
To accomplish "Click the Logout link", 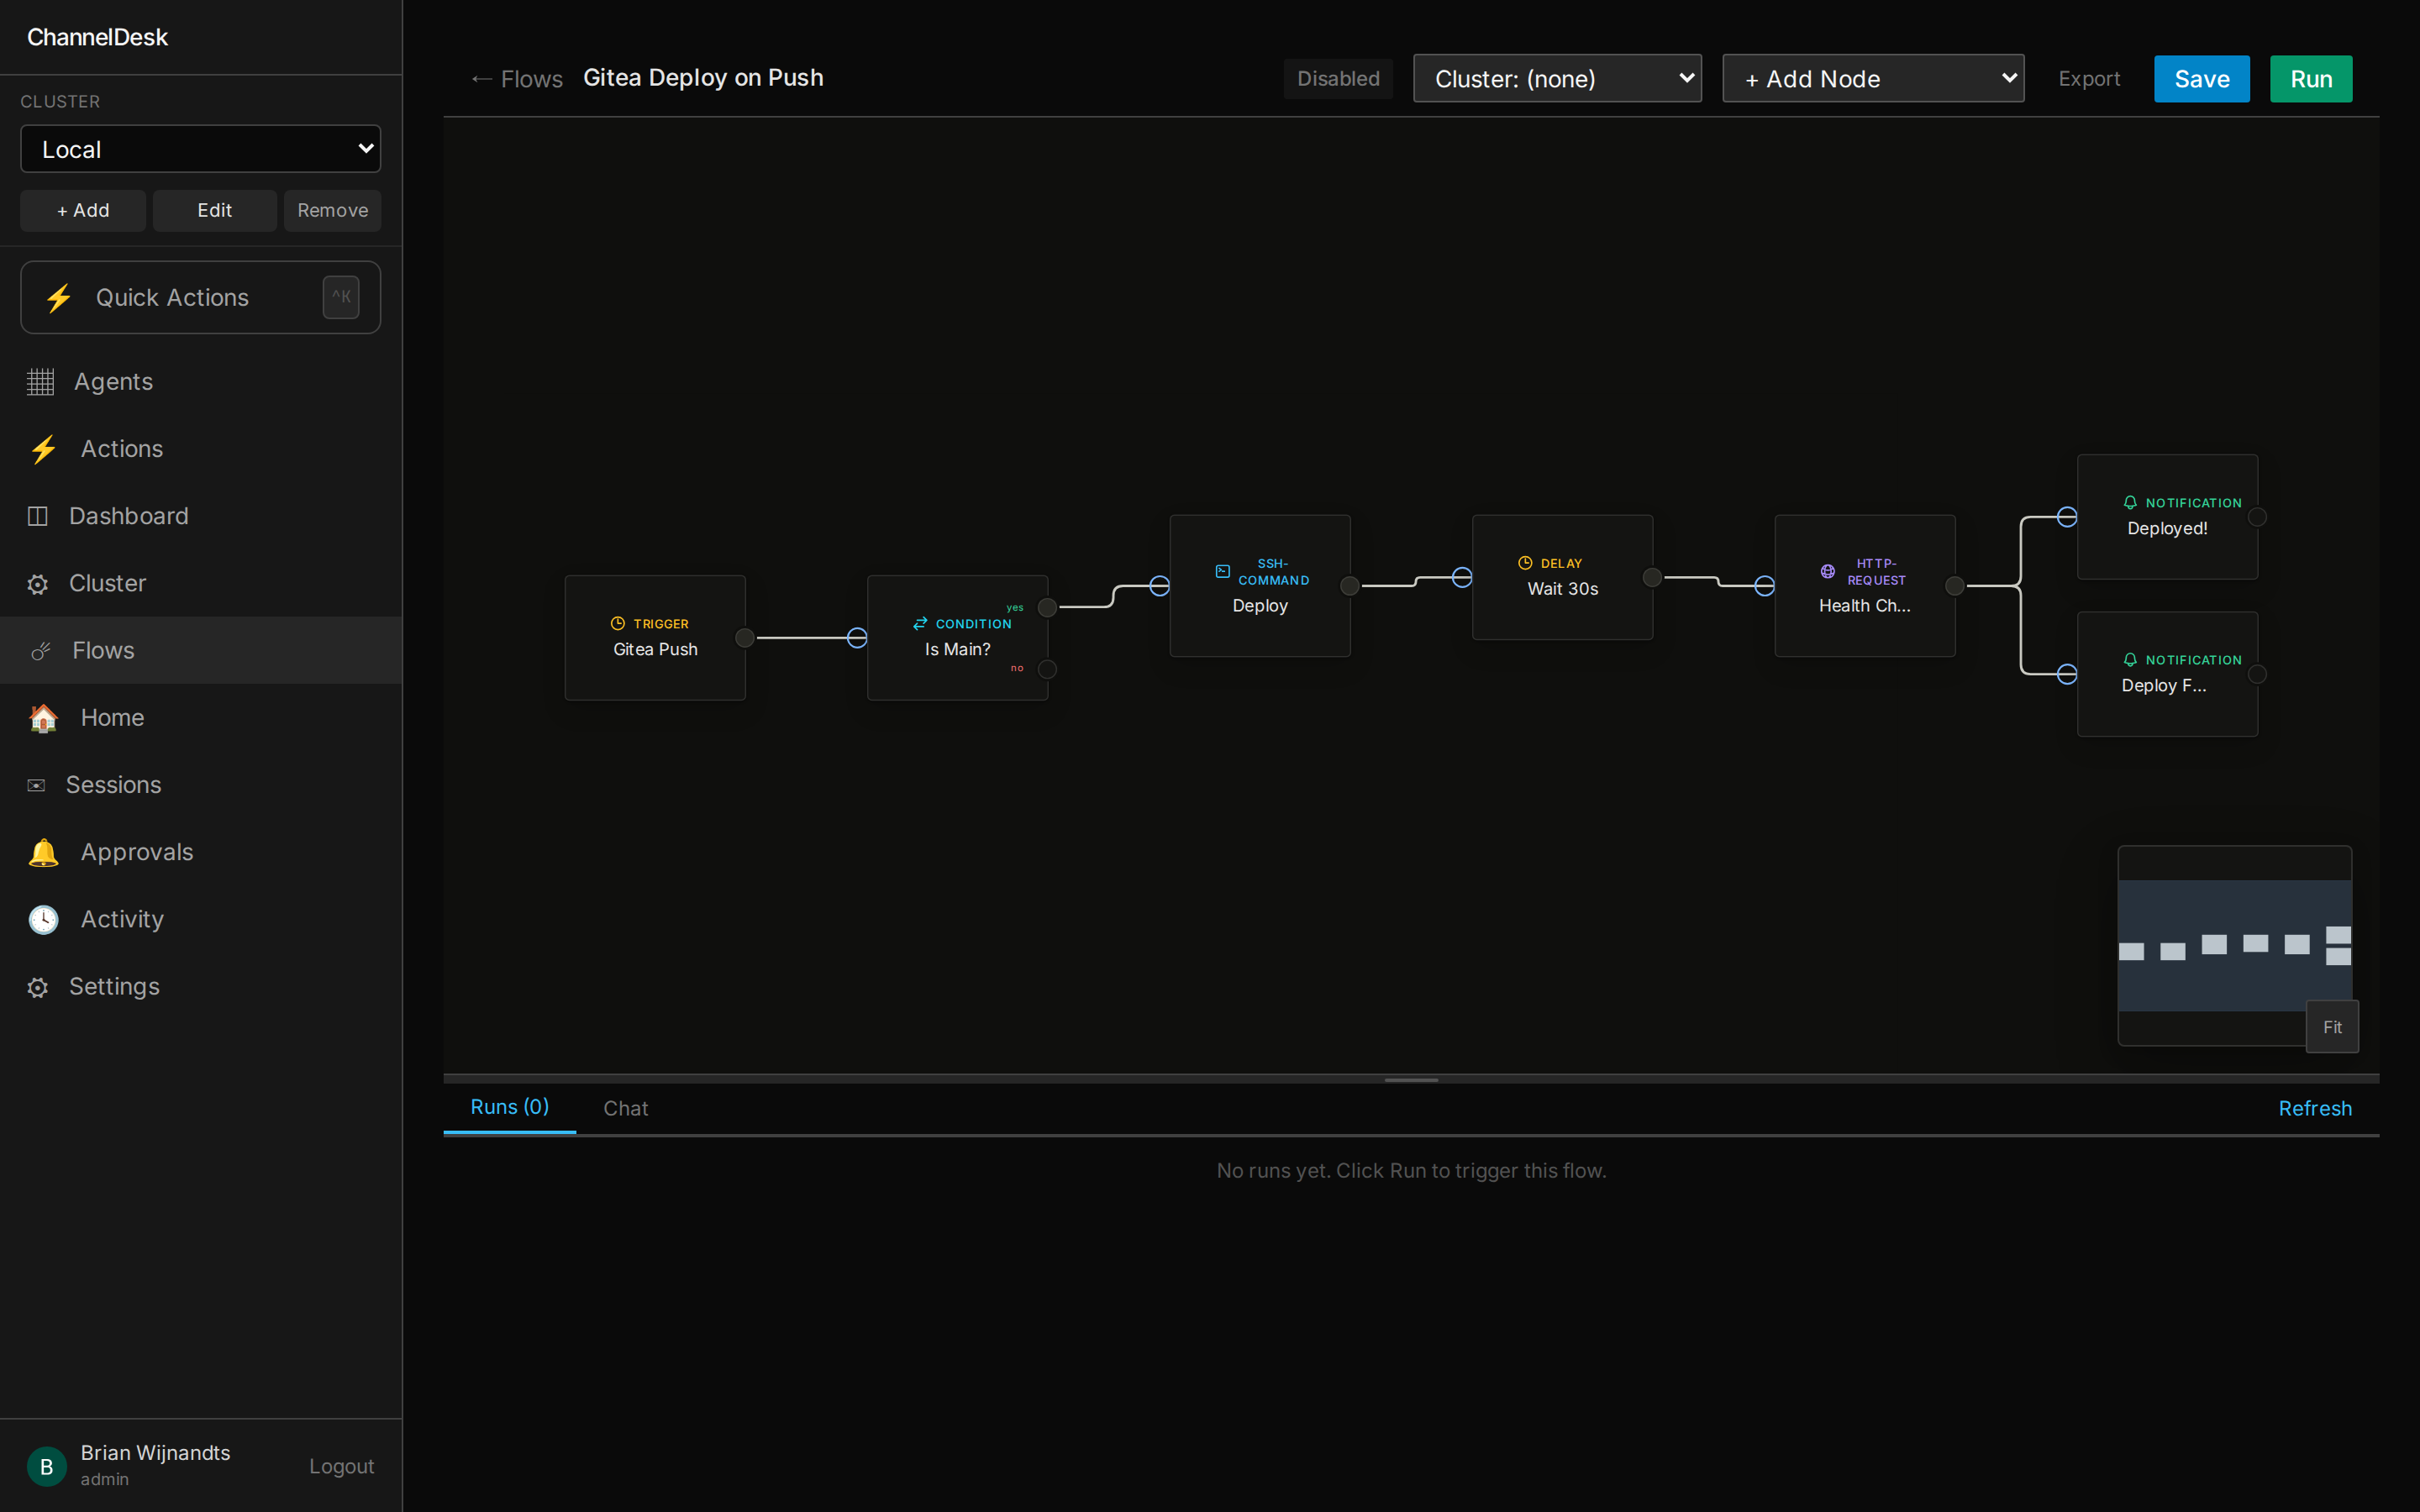I will 341,1466.
